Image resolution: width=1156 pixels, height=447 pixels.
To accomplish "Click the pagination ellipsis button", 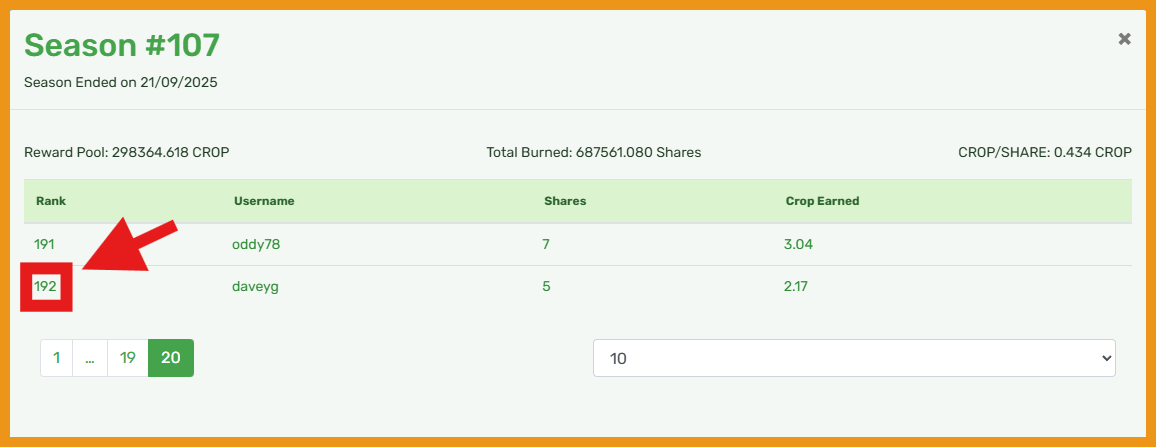I will pyautogui.click(x=90, y=358).
